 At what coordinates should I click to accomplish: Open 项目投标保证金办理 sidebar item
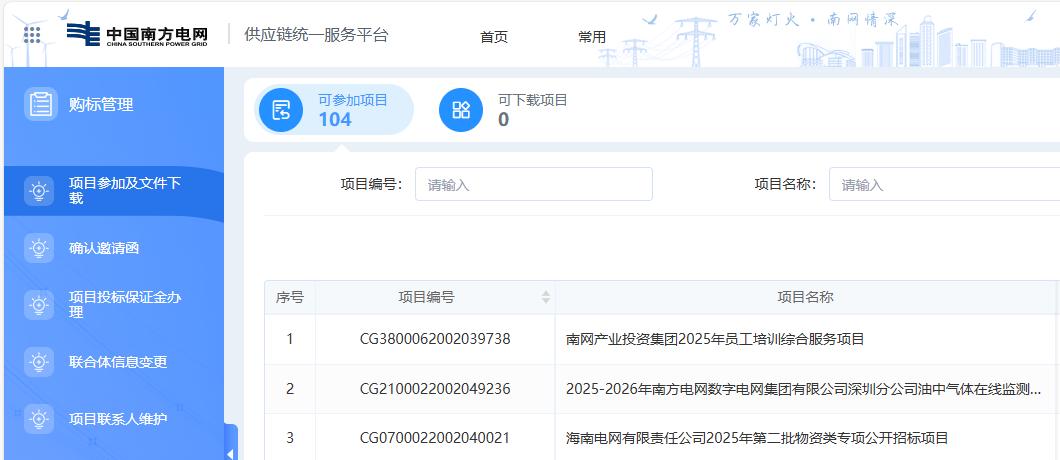tap(114, 305)
